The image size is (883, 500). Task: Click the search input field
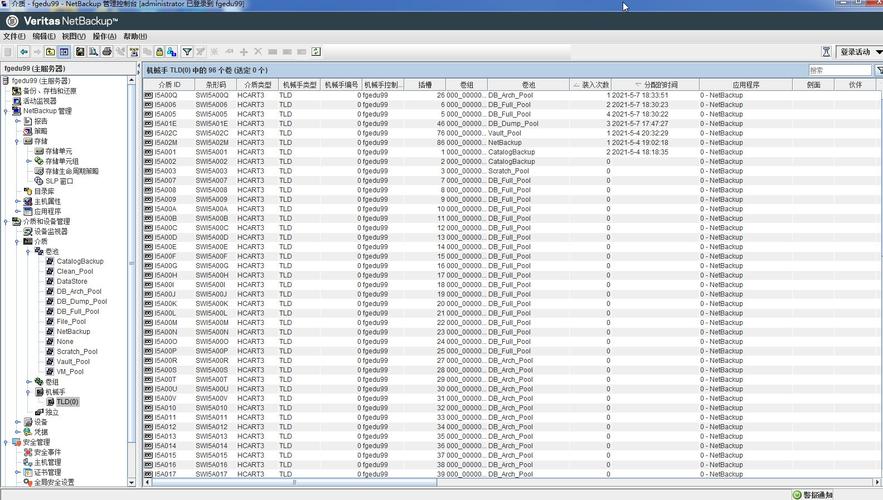pyautogui.click(x=840, y=70)
